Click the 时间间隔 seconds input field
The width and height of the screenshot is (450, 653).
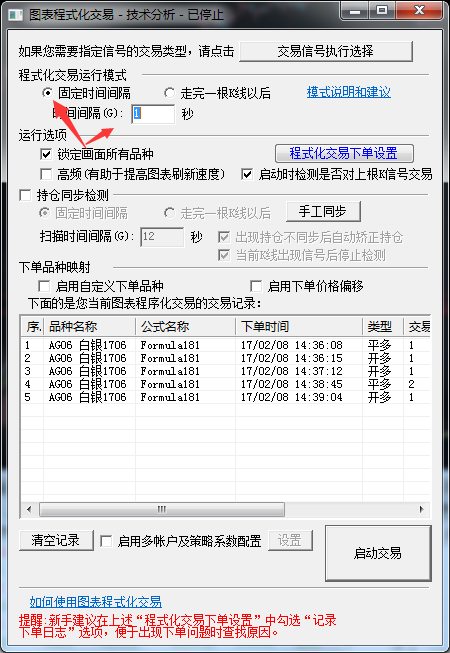pos(153,114)
